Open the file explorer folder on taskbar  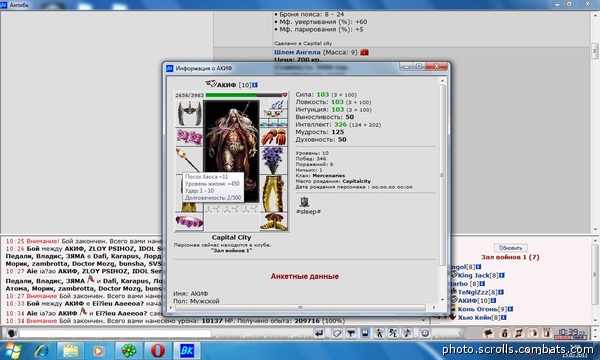[x=70, y=351]
